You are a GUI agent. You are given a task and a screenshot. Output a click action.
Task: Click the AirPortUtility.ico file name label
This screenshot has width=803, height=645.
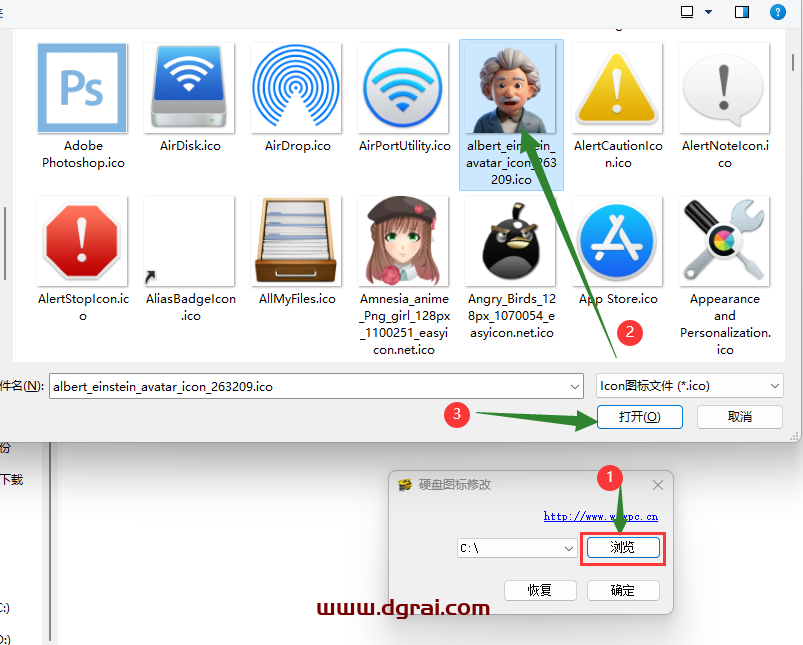pos(405,146)
